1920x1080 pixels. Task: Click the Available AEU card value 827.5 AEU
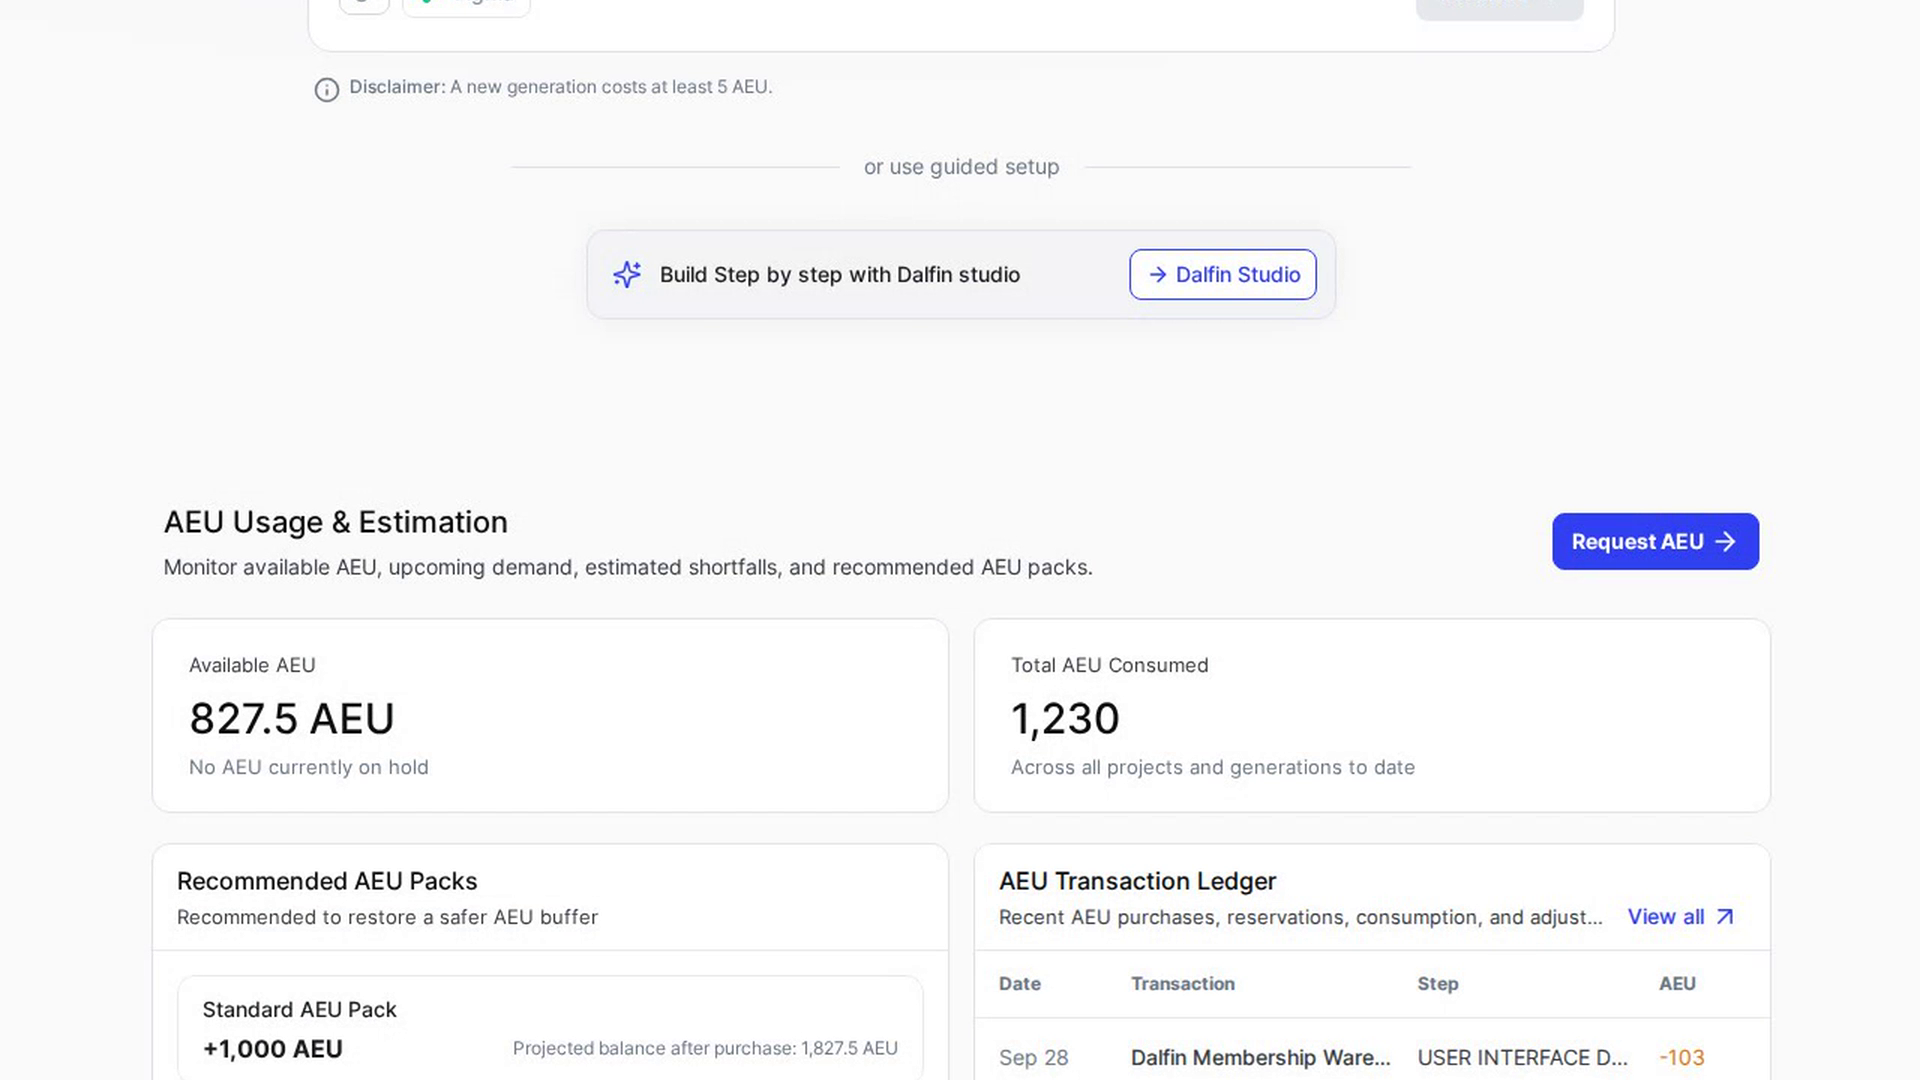(292, 718)
